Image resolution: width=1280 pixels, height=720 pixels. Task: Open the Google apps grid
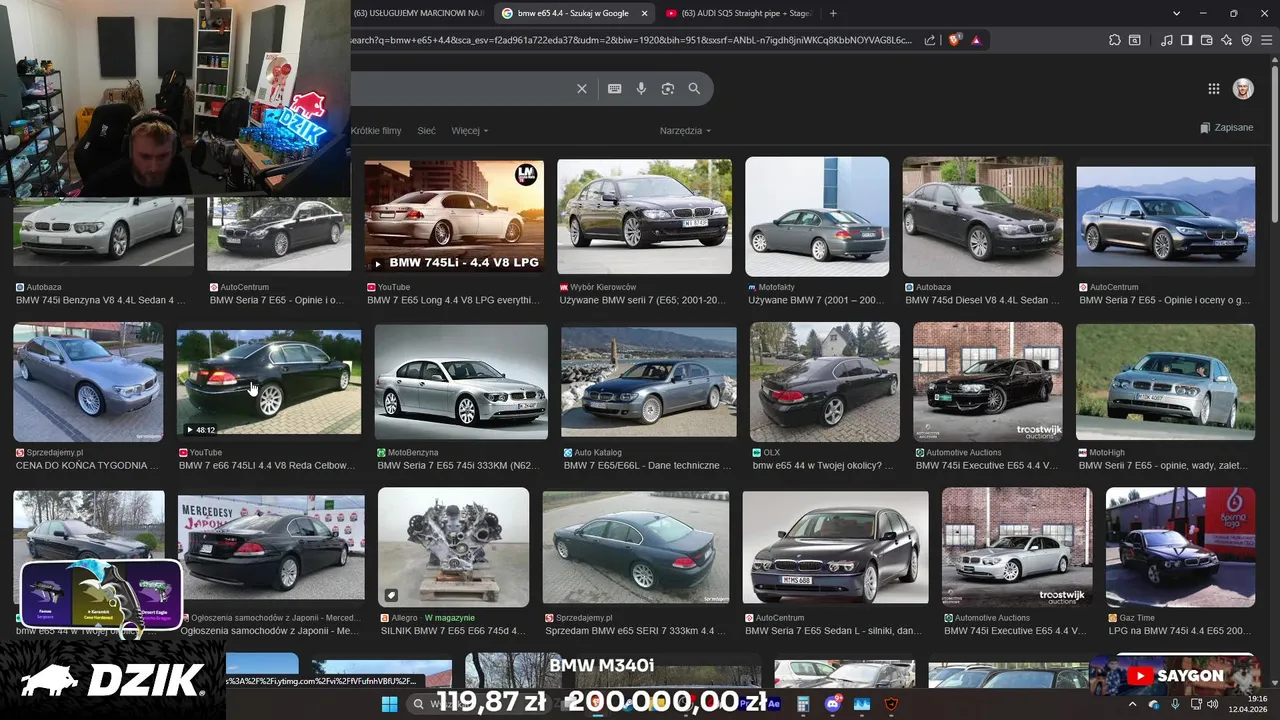1214,89
